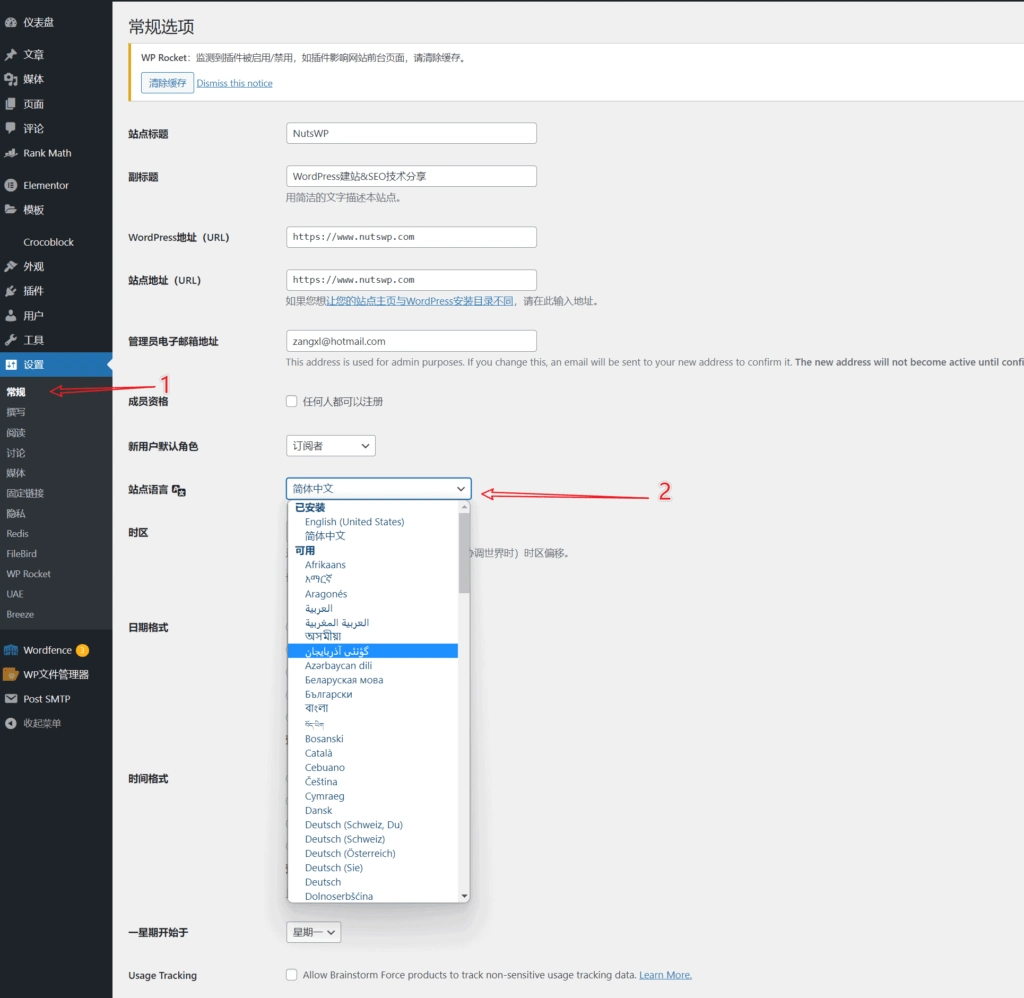Click the Comments bubble icon

click(11, 128)
